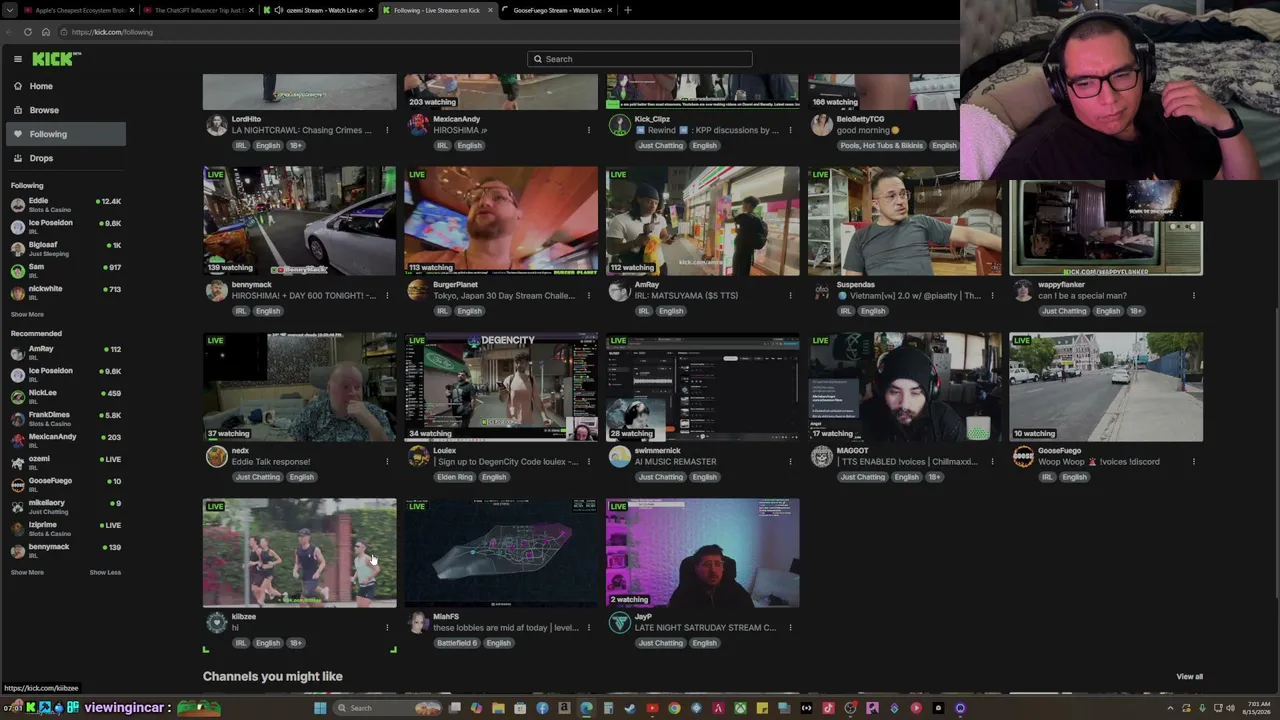Open the DEGENCITY stream thumbnail by Loulex
The image size is (1280, 720).
[501, 387]
